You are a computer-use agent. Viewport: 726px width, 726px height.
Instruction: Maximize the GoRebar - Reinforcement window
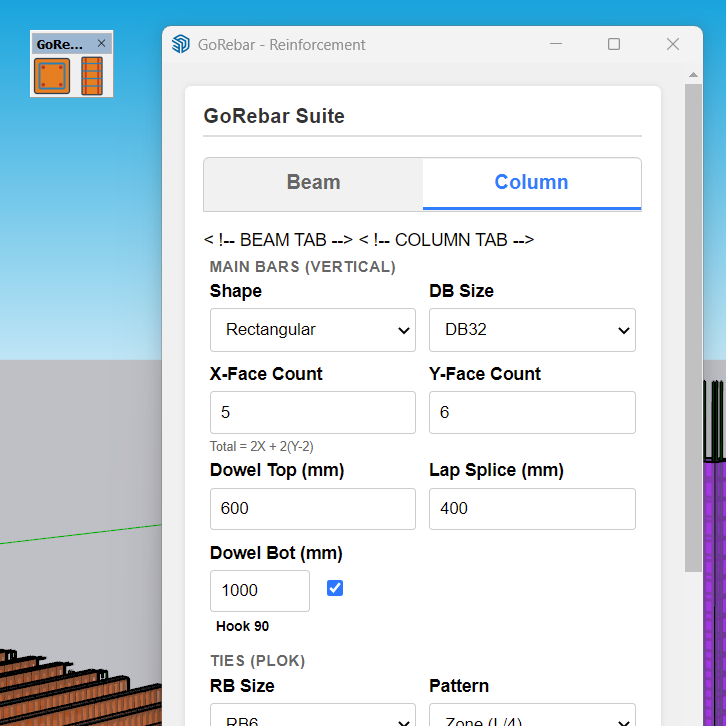click(x=614, y=44)
